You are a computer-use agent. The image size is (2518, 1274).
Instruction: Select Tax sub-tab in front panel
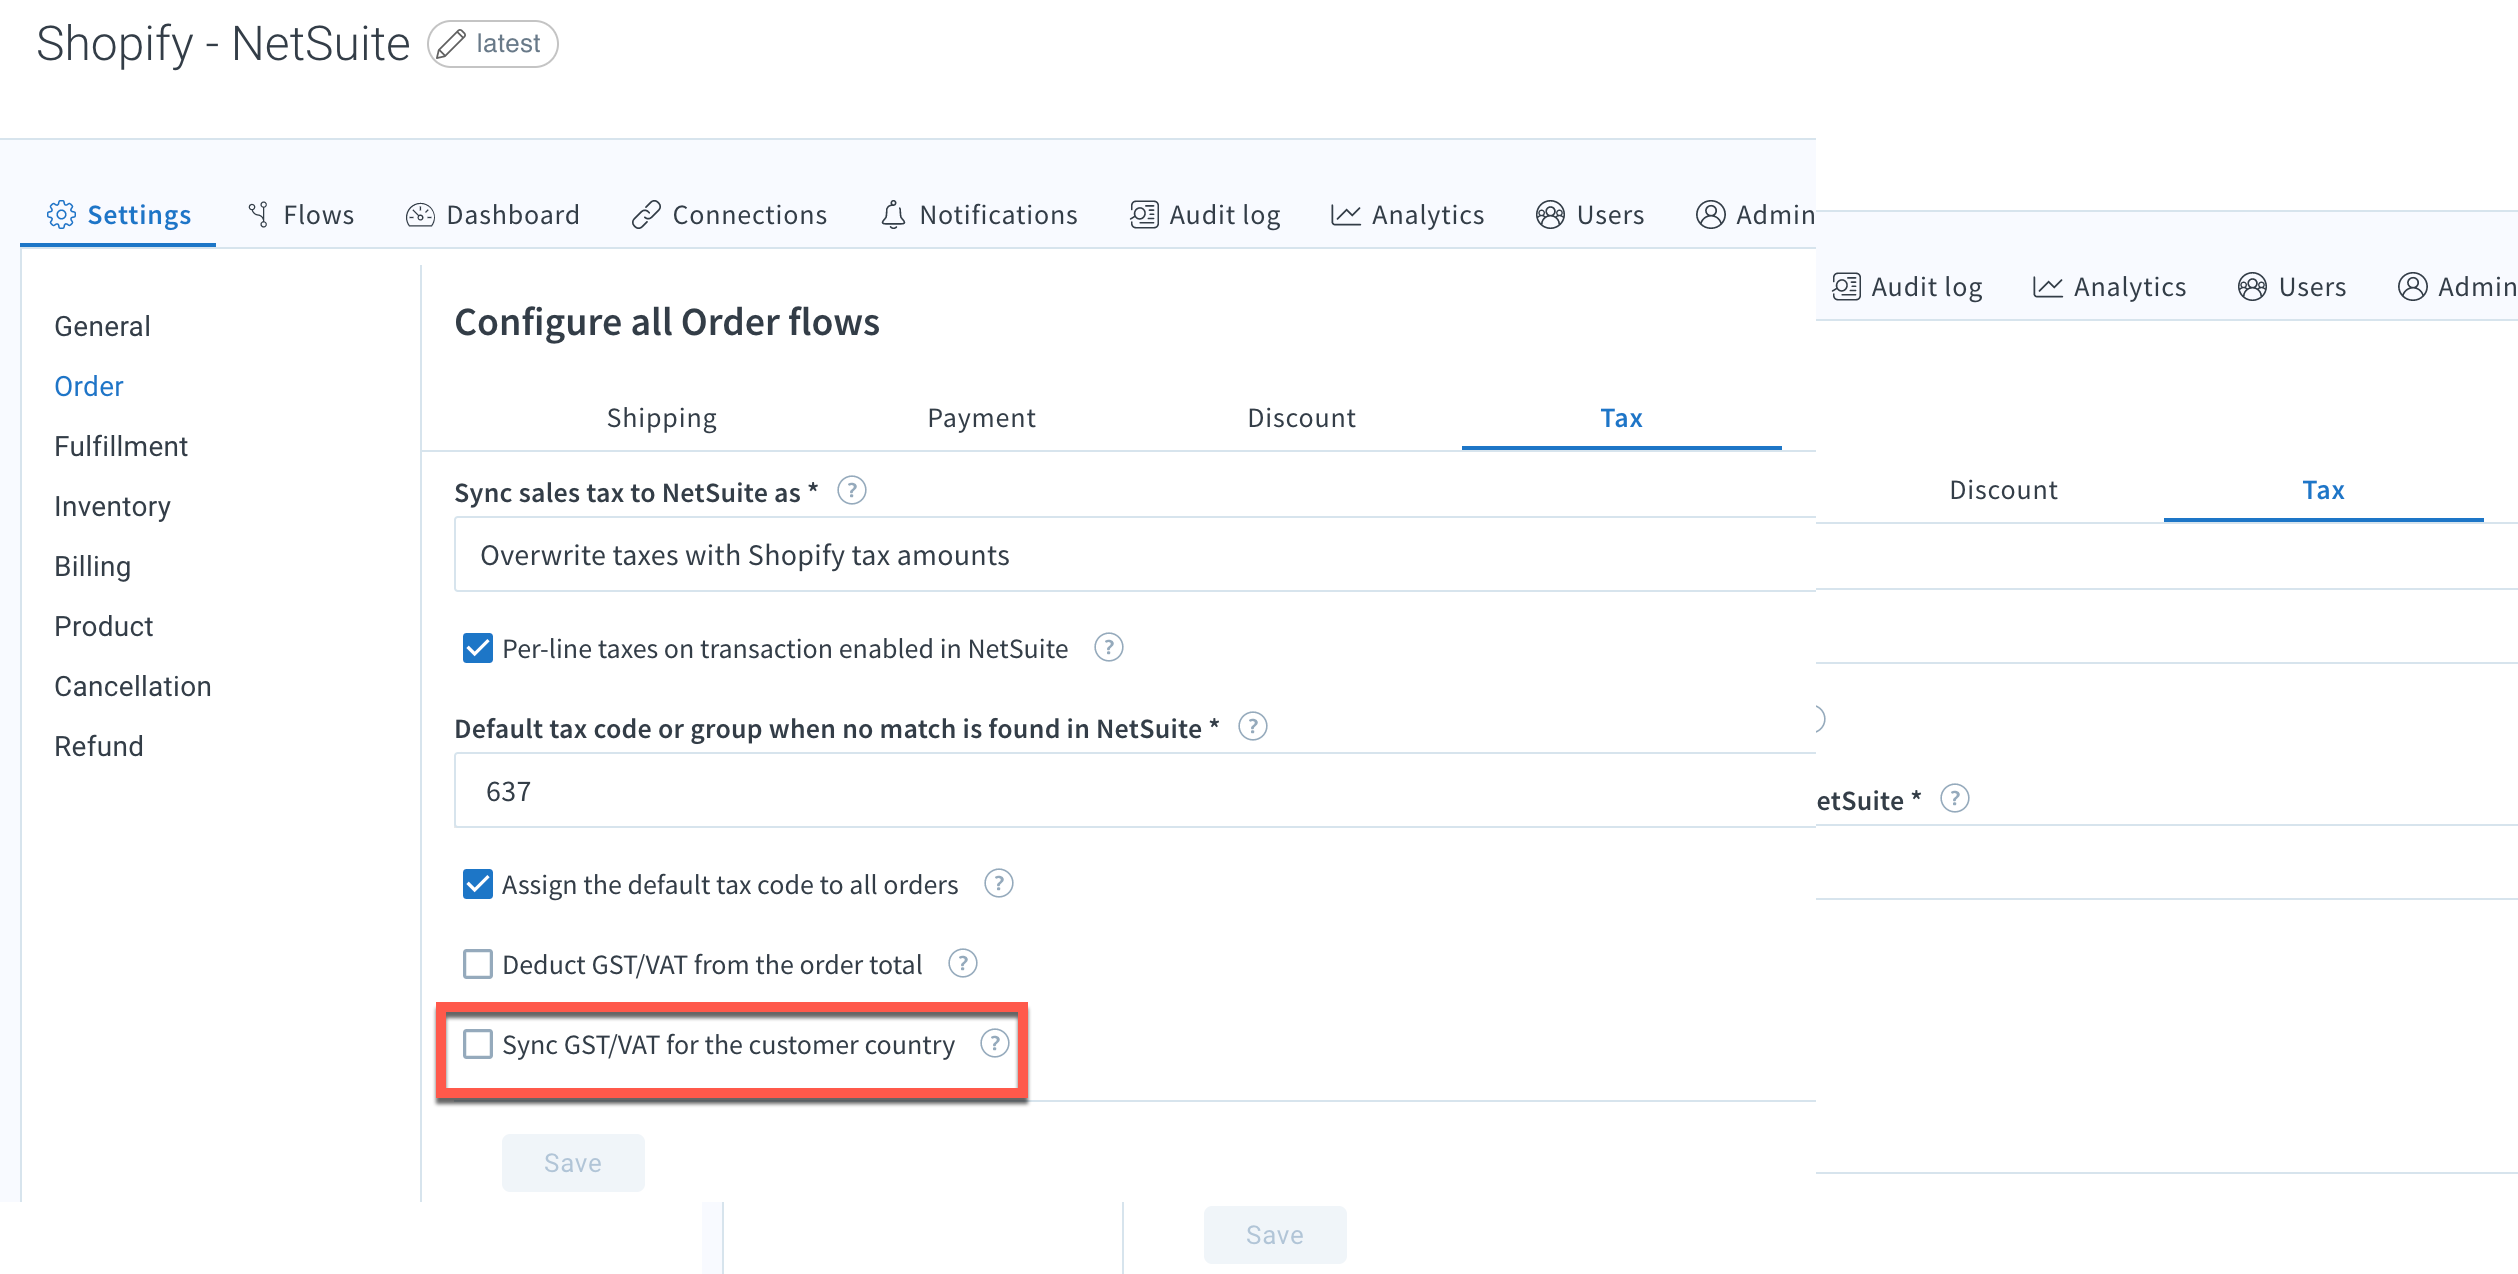tap(1621, 418)
